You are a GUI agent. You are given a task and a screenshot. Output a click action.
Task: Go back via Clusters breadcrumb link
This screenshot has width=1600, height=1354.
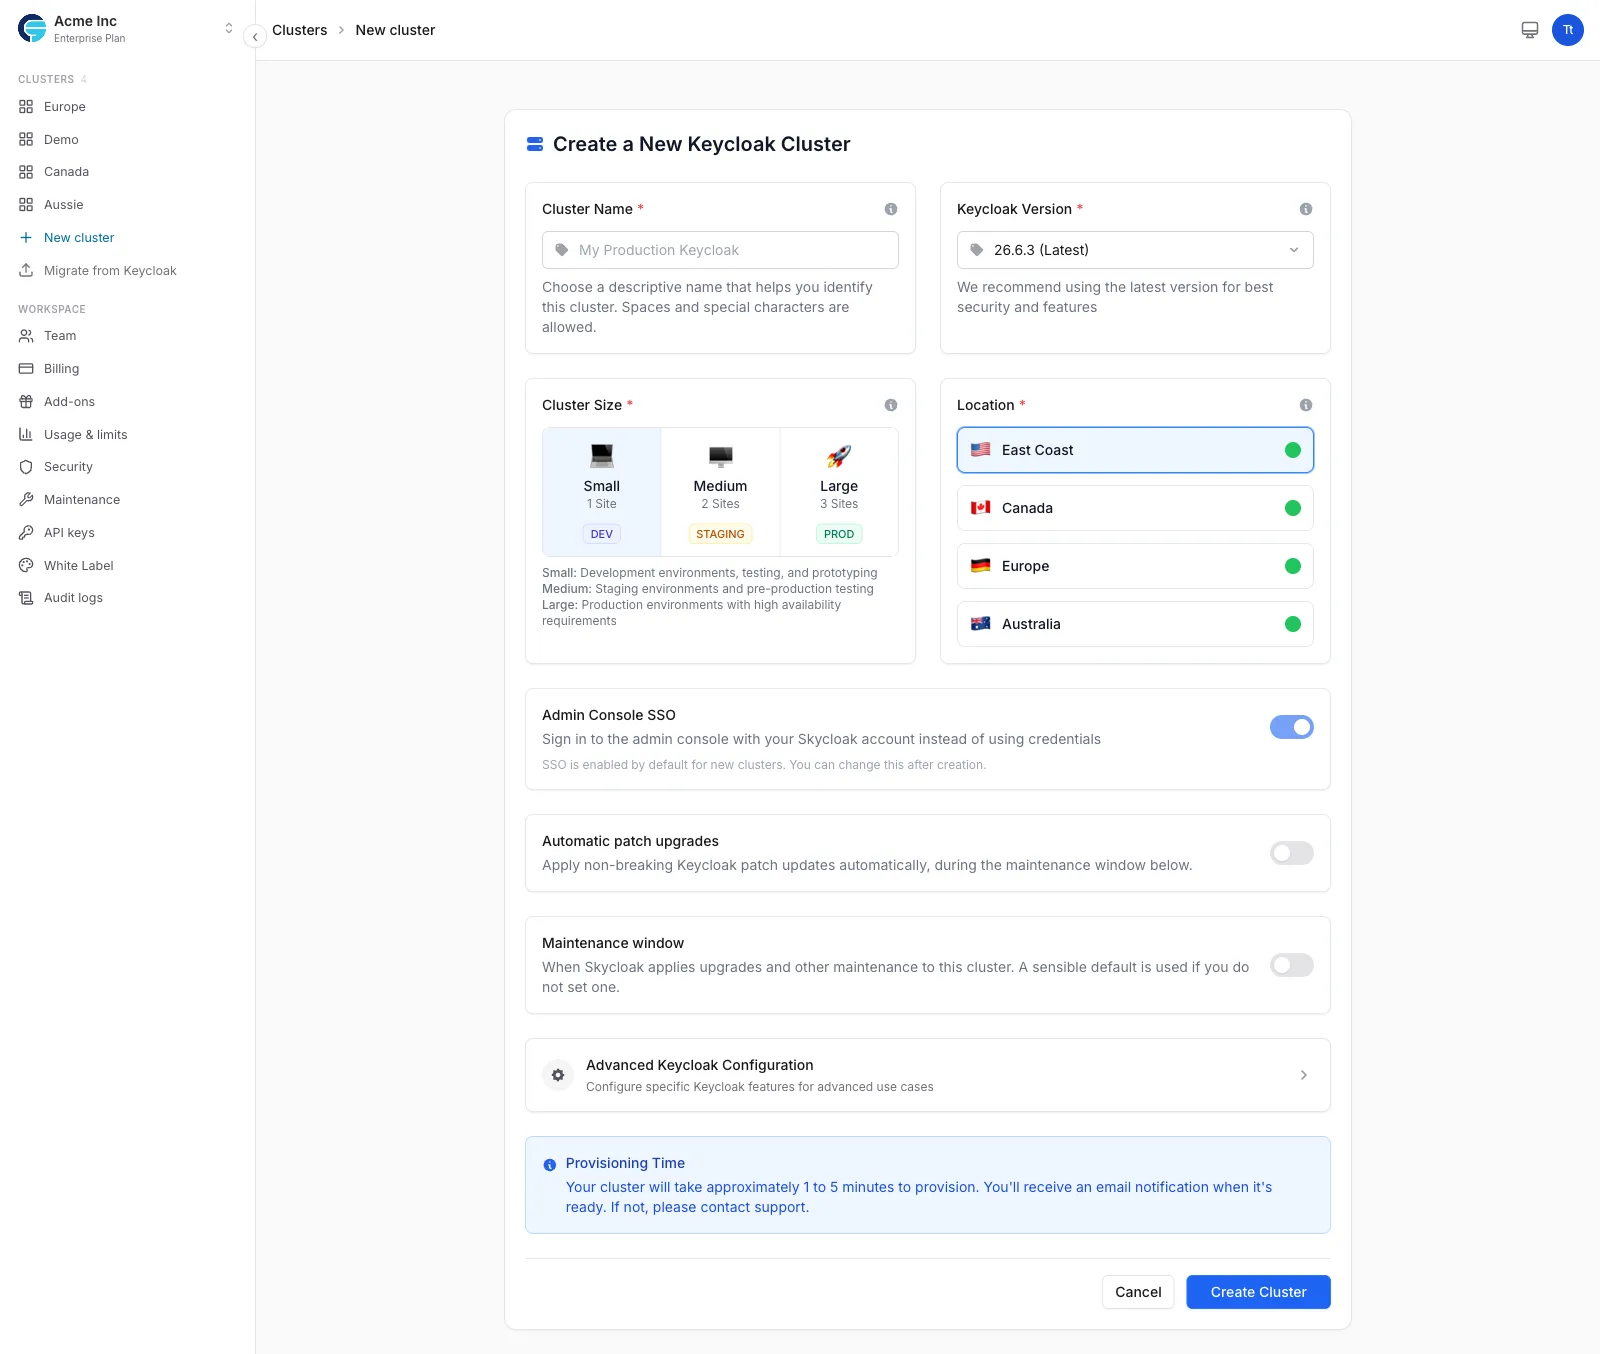click(300, 30)
